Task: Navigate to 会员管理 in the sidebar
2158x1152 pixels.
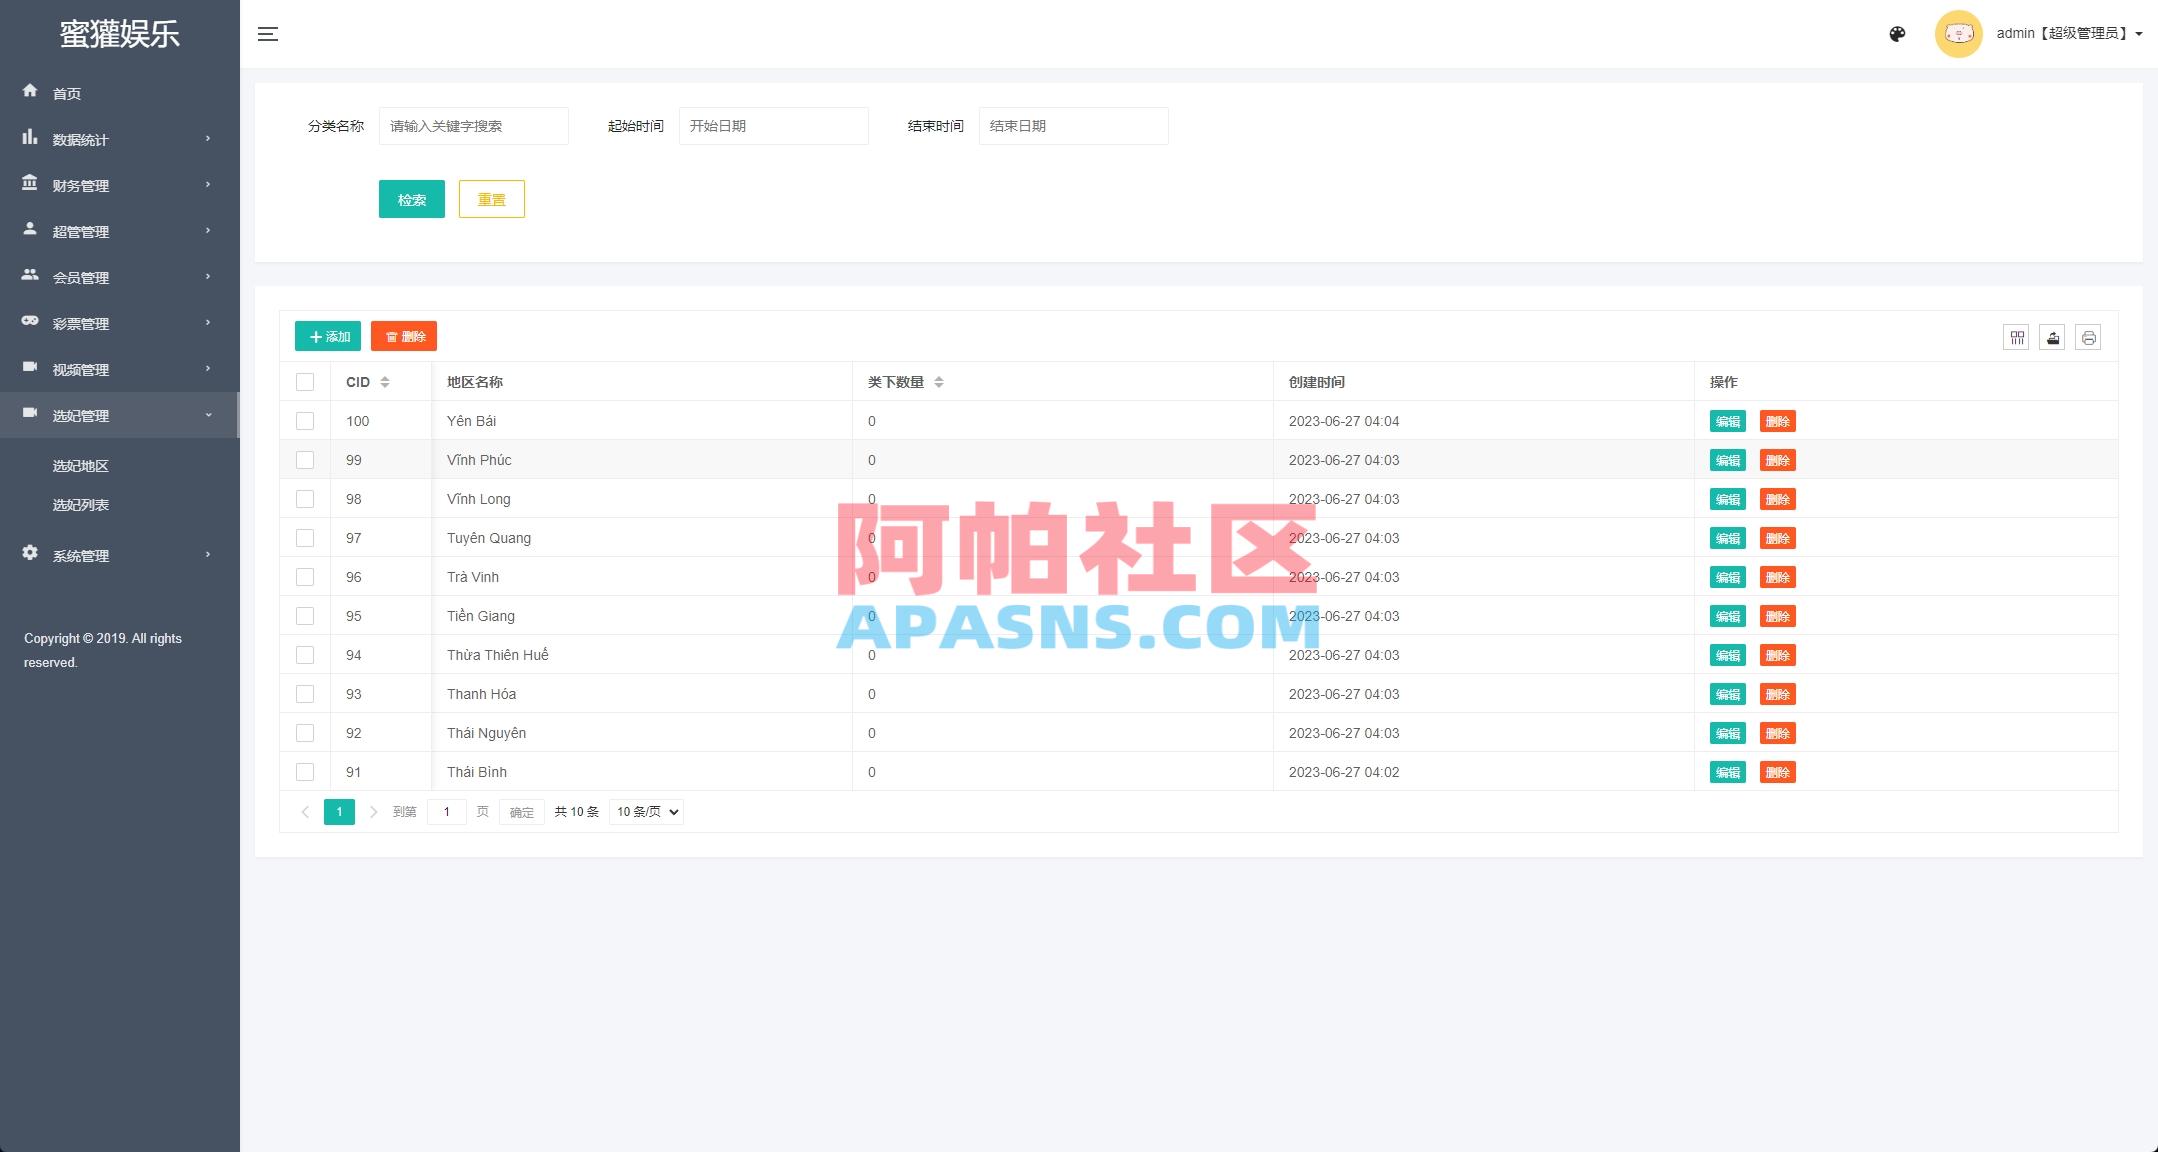Action: point(80,277)
